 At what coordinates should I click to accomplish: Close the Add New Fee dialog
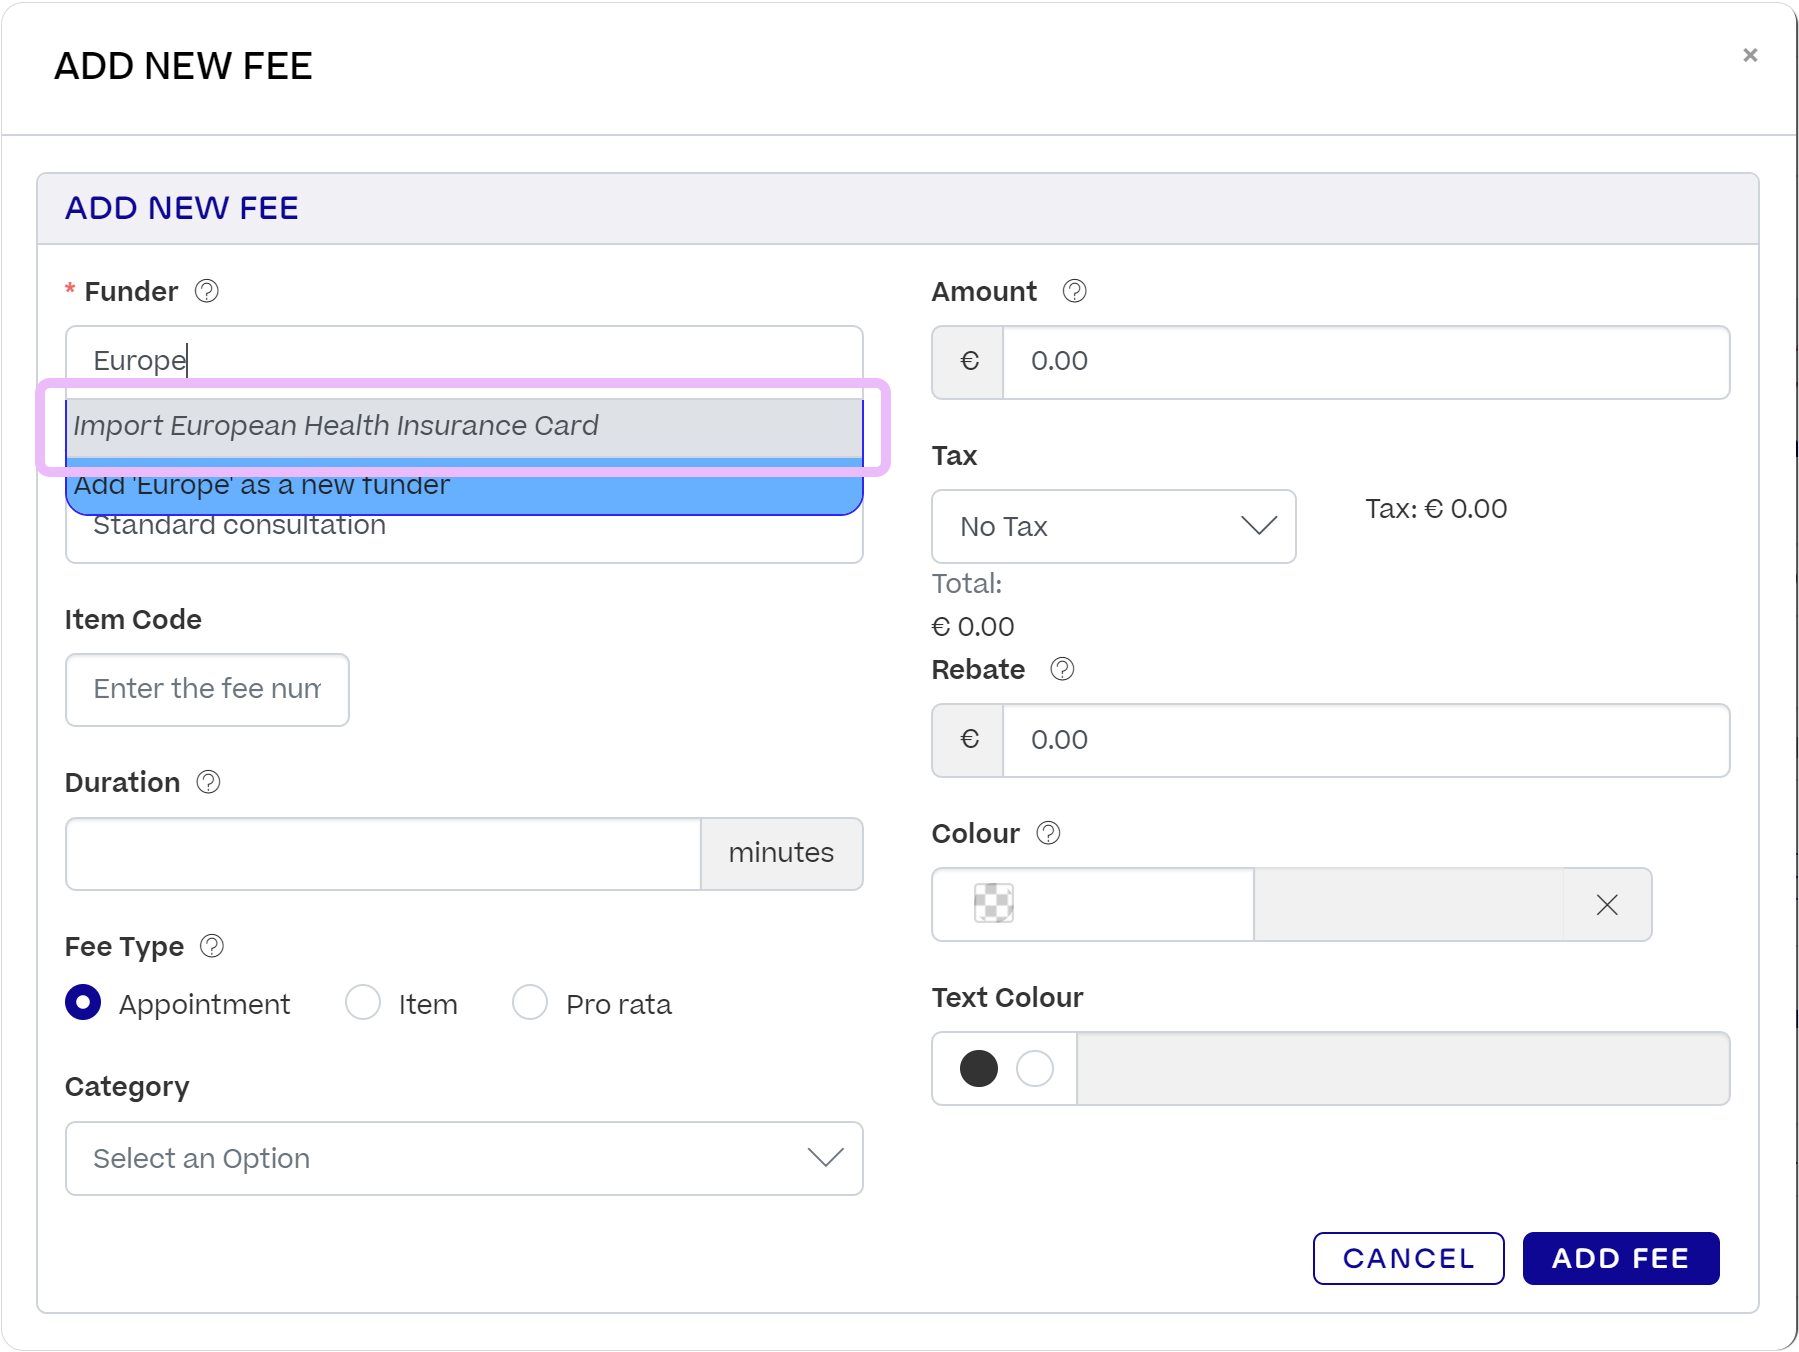coord(1750,55)
